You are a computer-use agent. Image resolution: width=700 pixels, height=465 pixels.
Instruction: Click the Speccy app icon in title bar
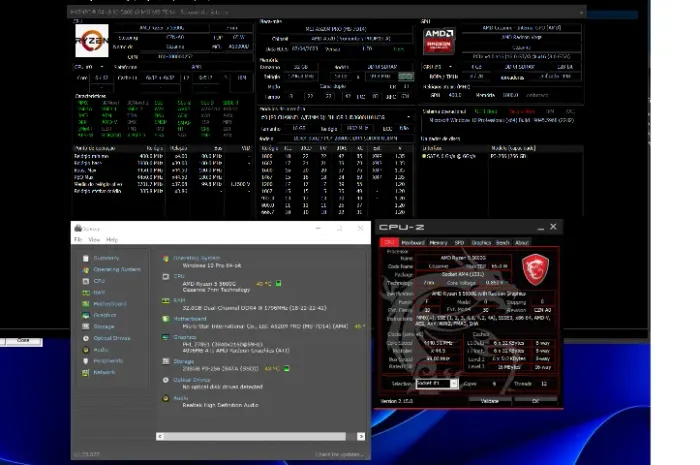tap(78, 228)
